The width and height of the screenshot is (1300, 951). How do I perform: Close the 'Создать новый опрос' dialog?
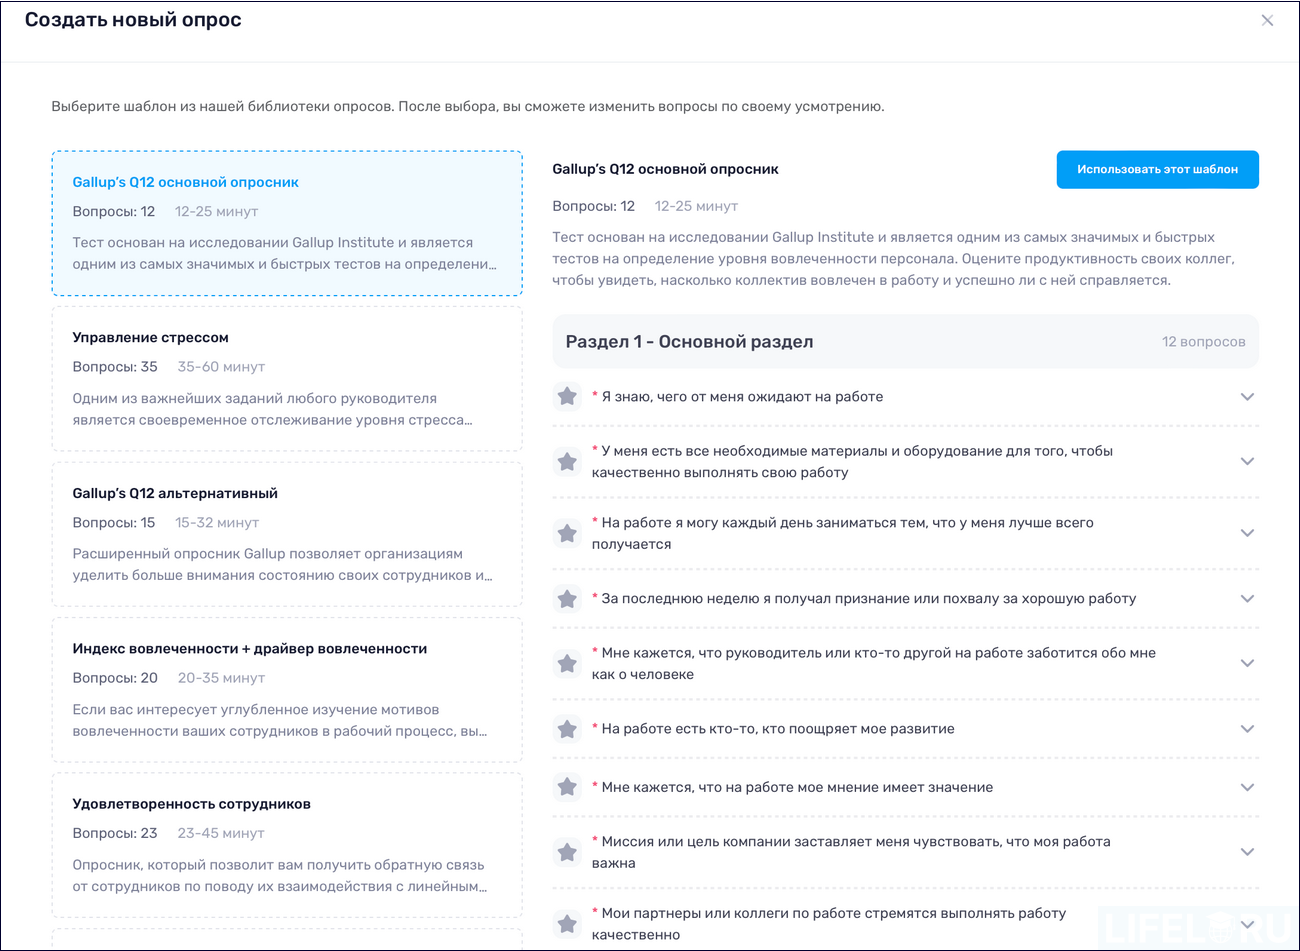pyautogui.click(x=1267, y=20)
